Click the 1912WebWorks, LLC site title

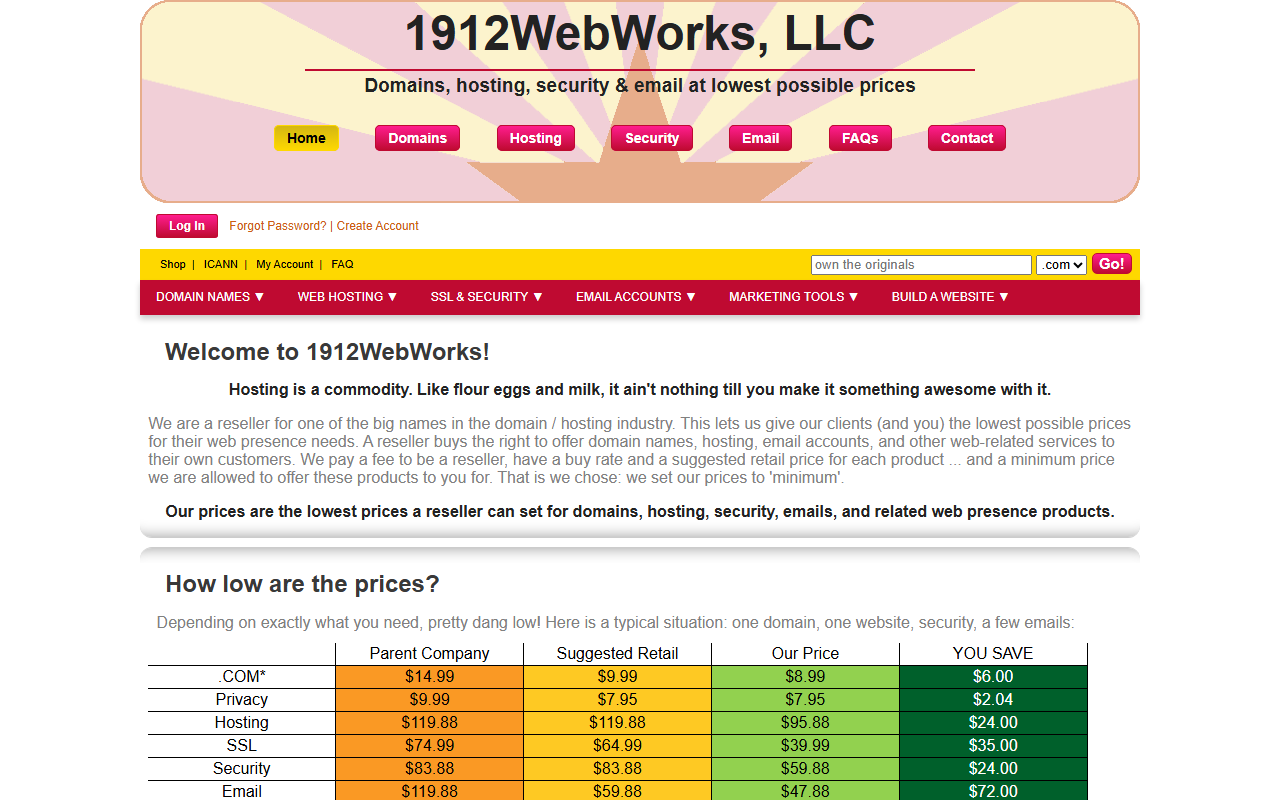[640, 33]
